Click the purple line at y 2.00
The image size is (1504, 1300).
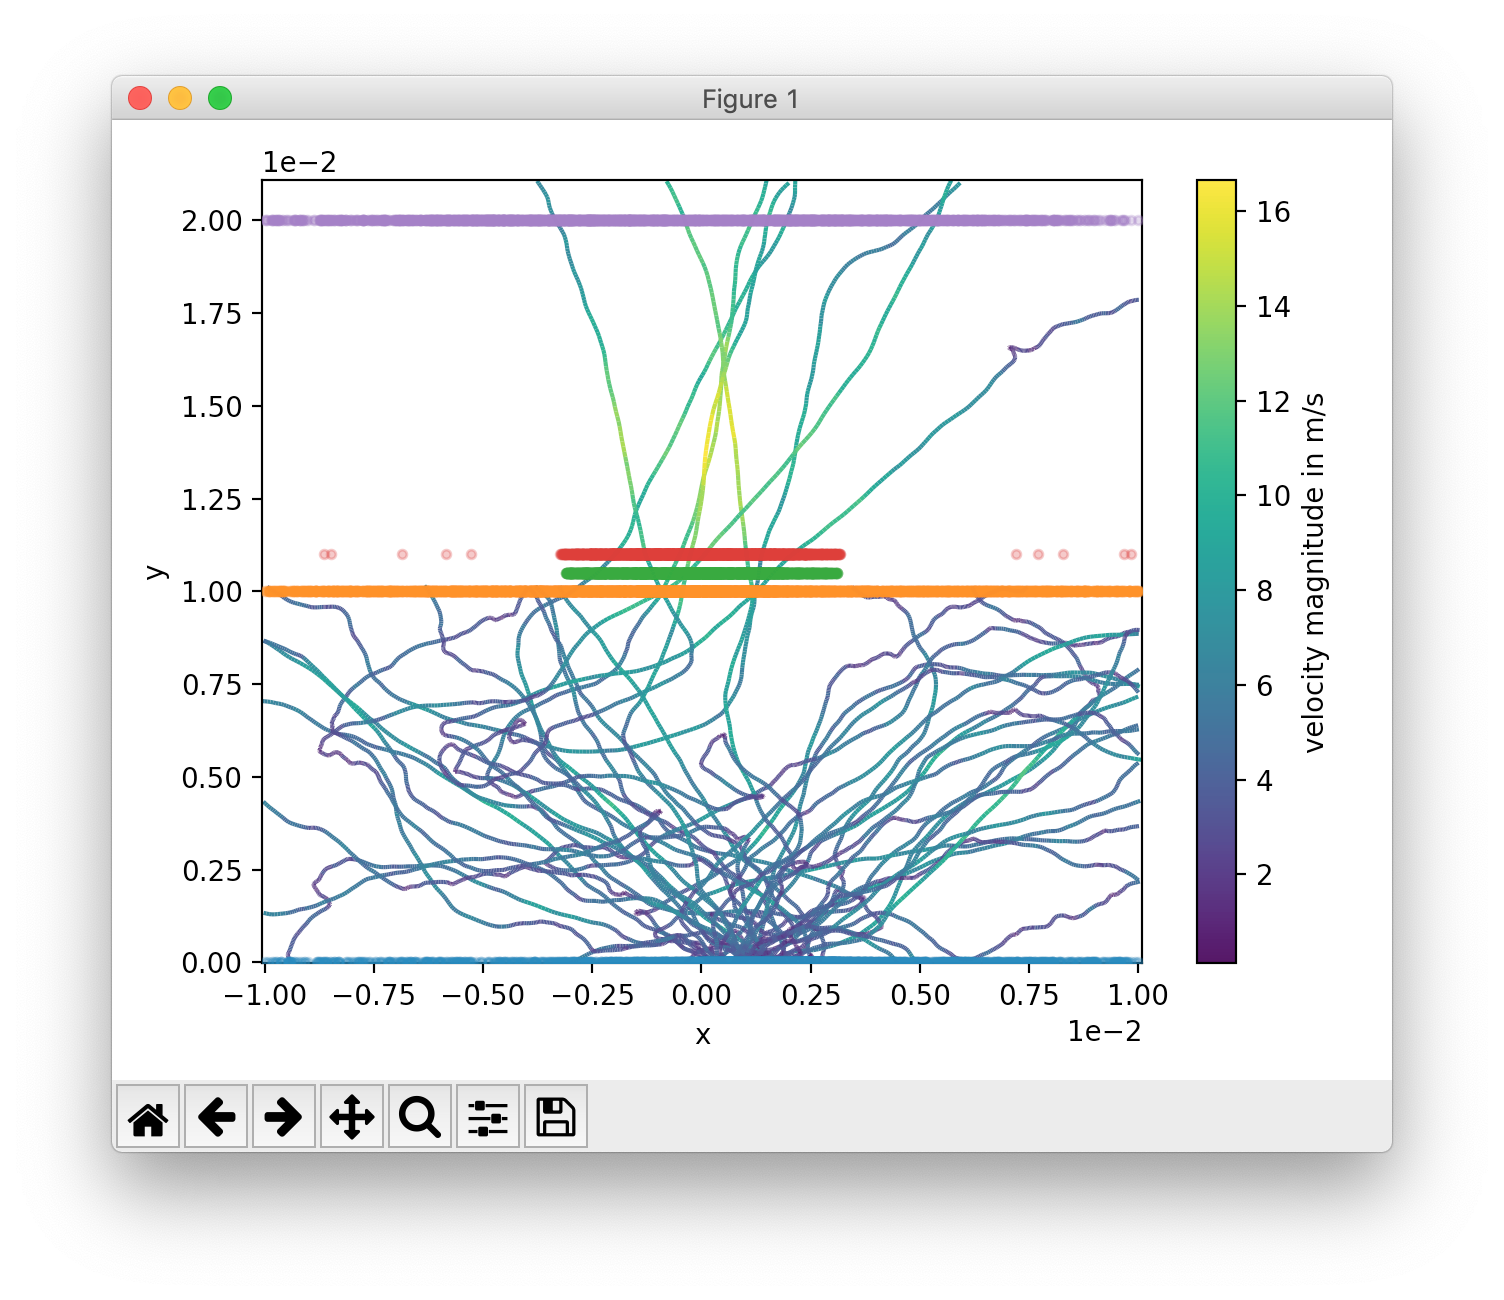[x=702, y=220]
